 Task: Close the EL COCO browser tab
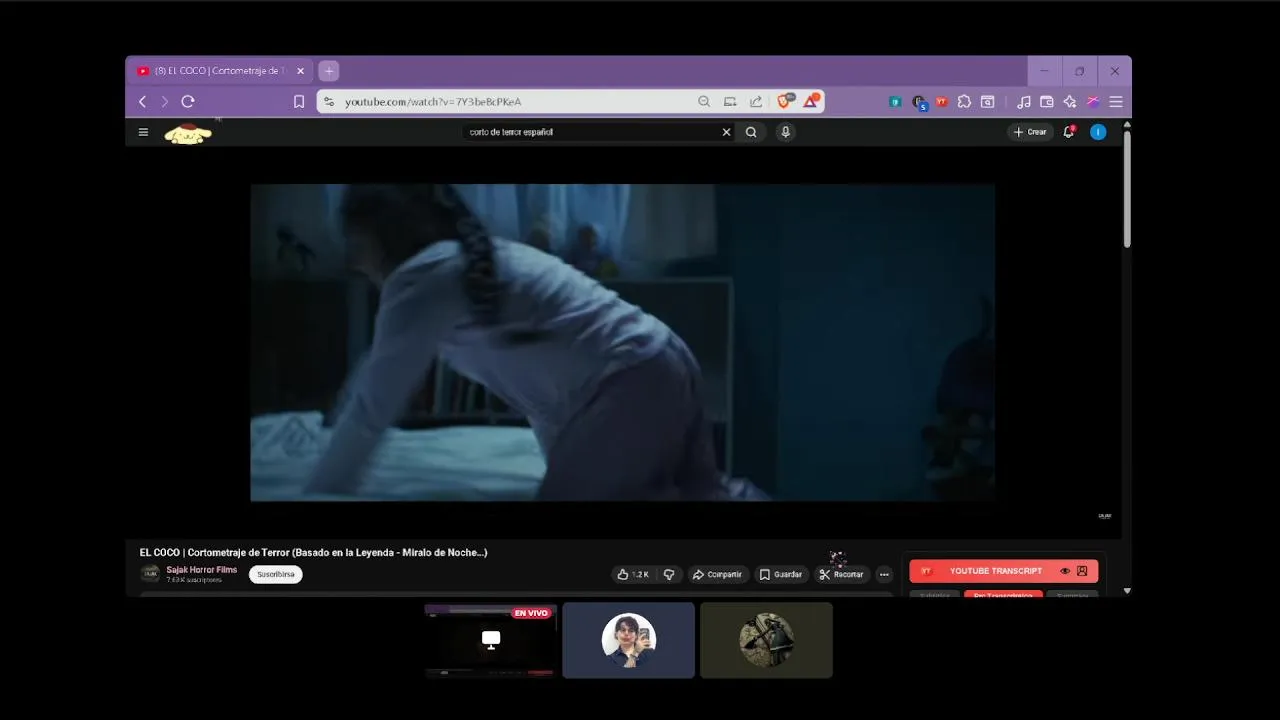300,71
